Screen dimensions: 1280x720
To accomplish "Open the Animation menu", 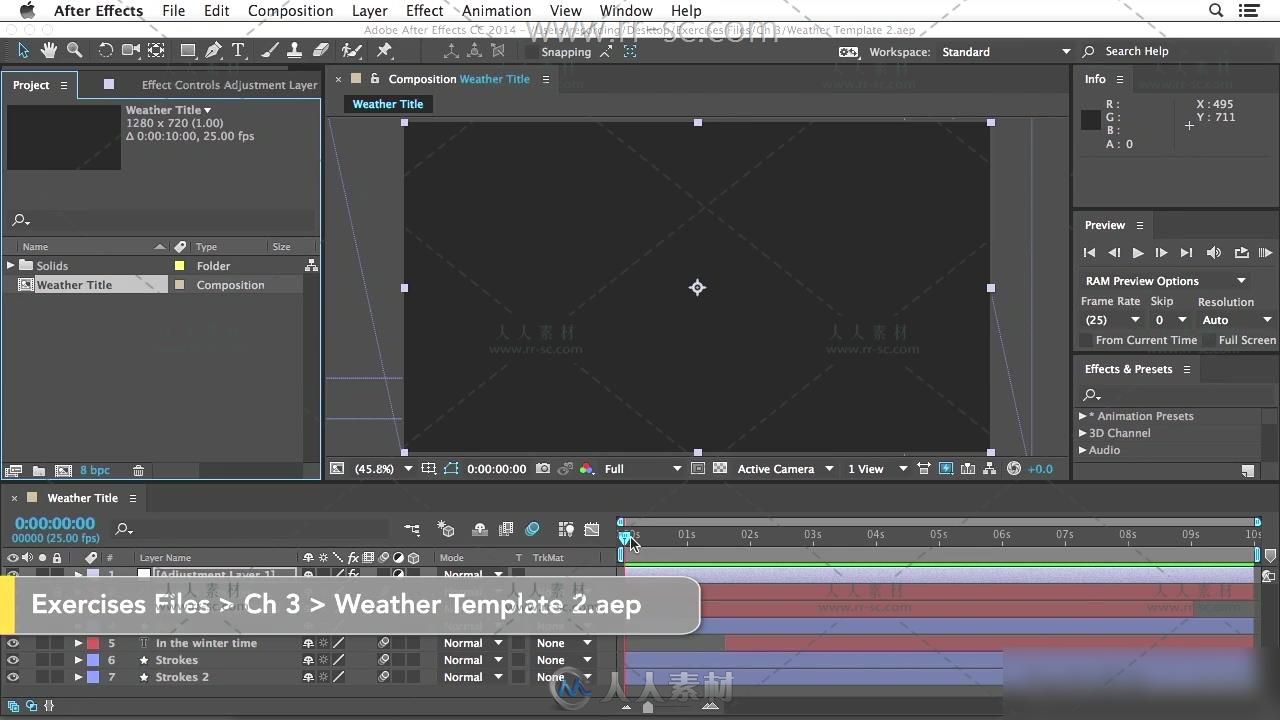I will [497, 11].
